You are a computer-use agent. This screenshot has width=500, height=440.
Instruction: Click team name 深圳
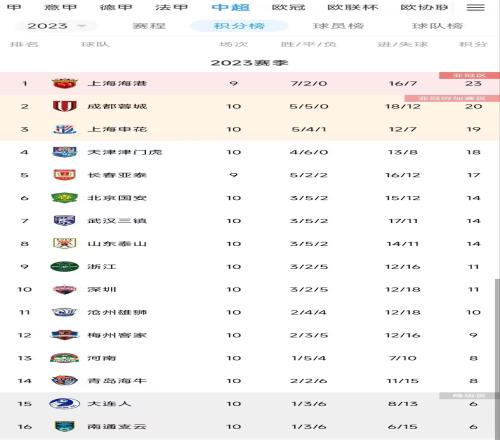tap(102, 289)
